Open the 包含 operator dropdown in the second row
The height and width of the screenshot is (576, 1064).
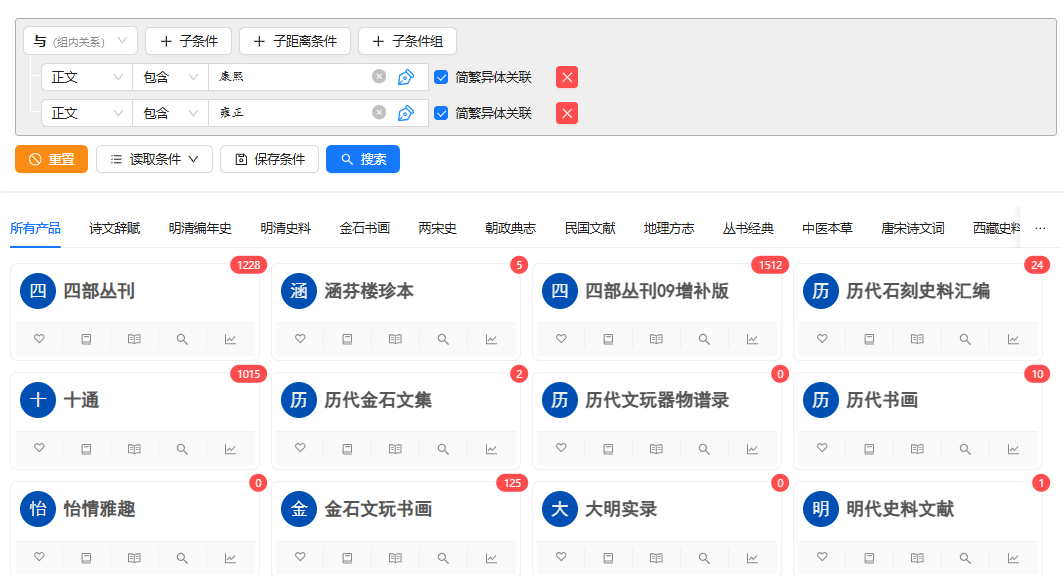click(170, 113)
